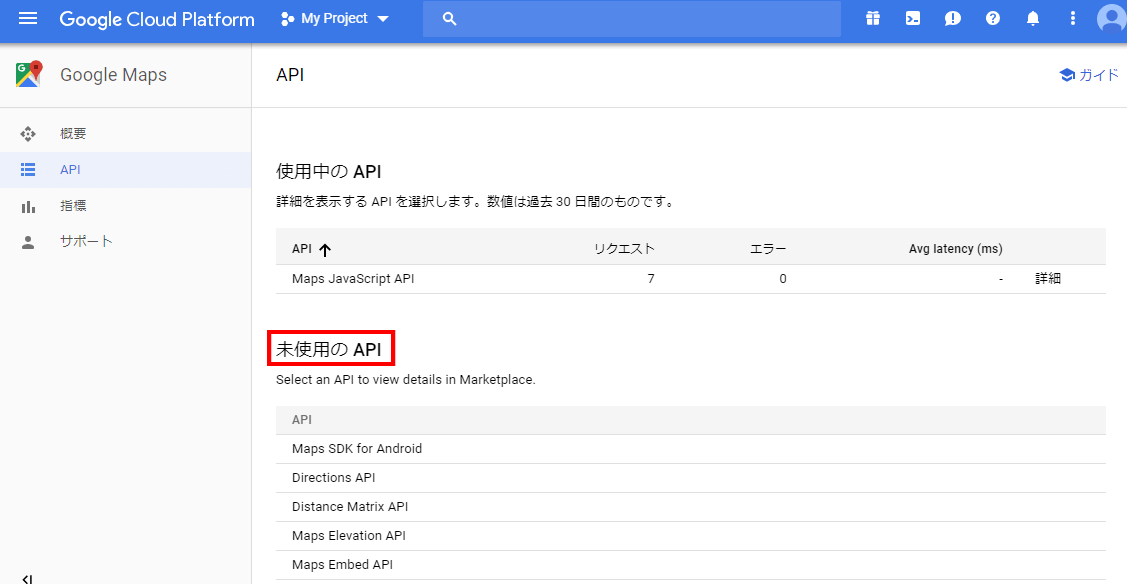Select the API sidebar item

coord(125,170)
